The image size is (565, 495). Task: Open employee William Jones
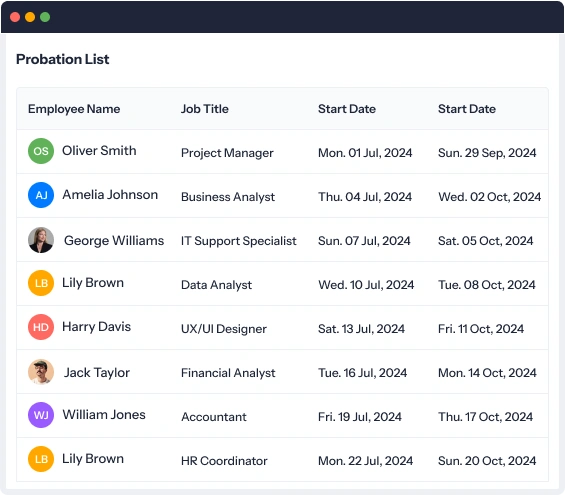[x=104, y=415]
